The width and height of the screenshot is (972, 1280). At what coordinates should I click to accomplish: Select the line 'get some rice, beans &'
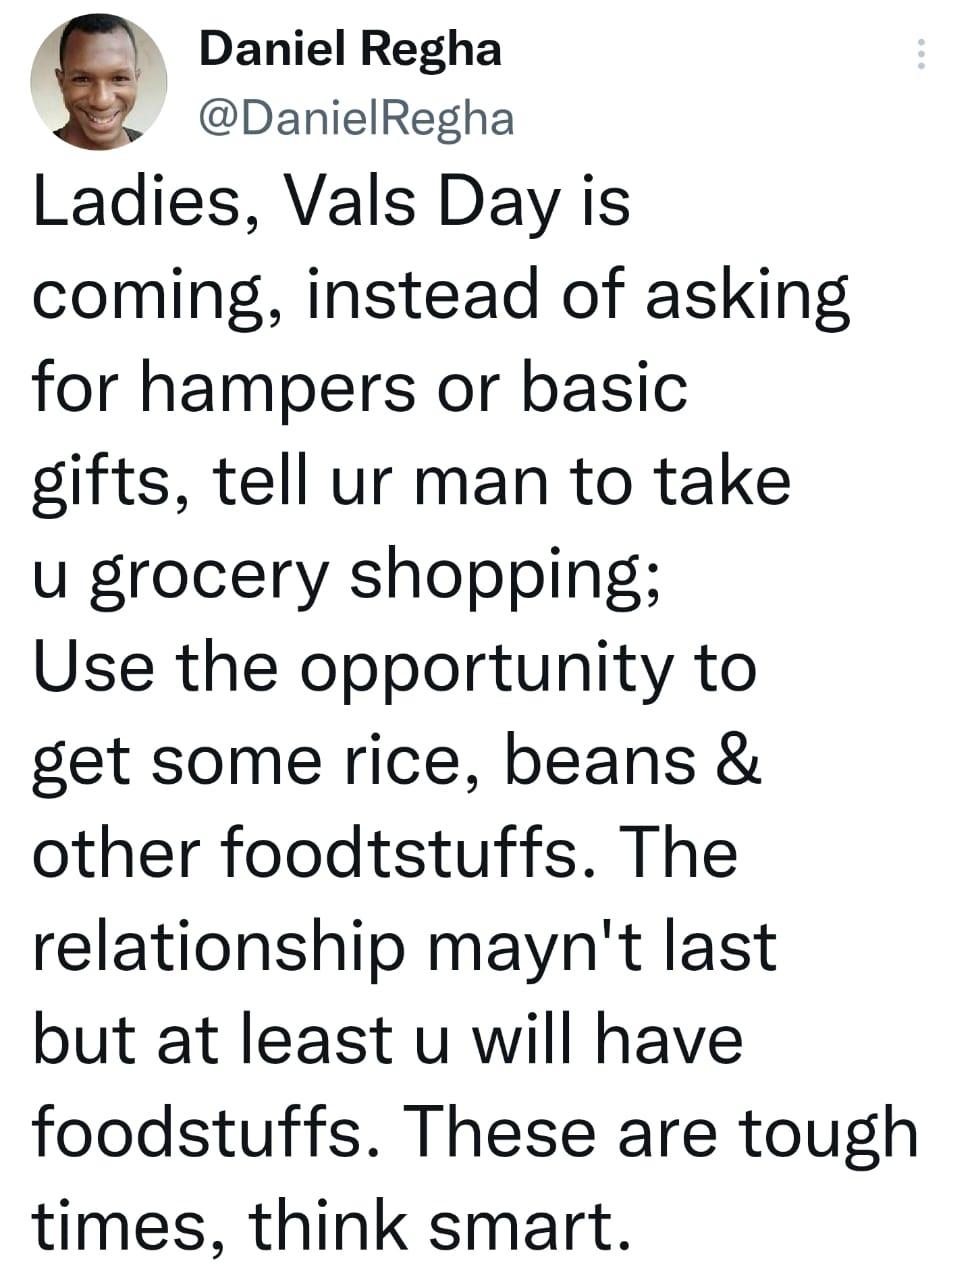pyautogui.click(x=397, y=762)
